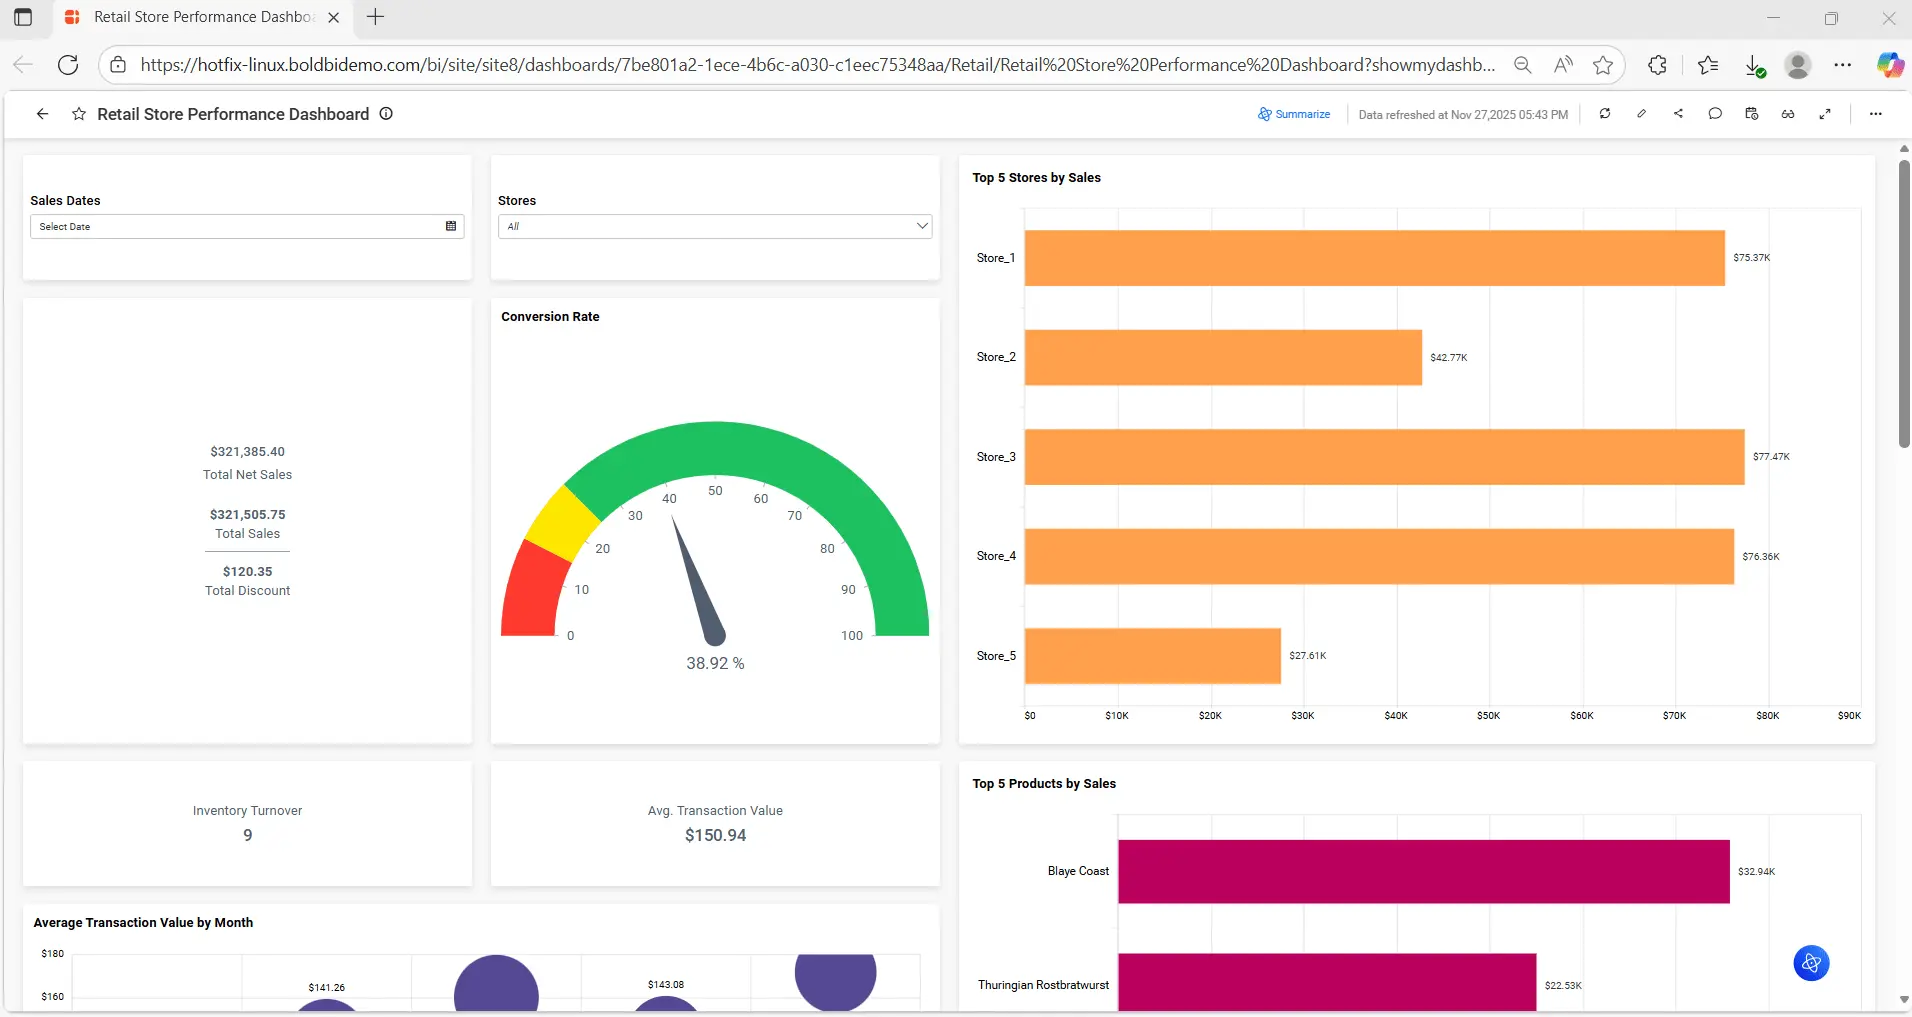Screen dimensions: 1912x1017
Task: Click the $120.35 Total Discount value
Action: tap(248, 572)
